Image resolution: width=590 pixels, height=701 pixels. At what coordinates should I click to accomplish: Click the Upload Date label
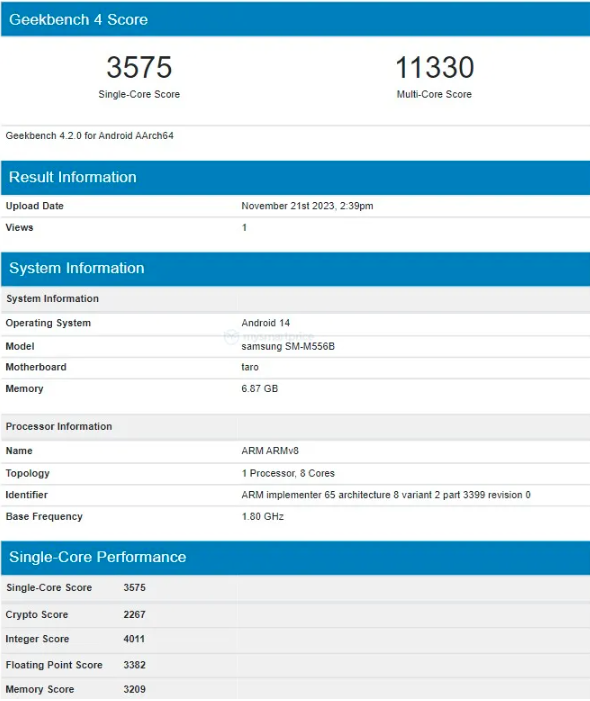coord(34,206)
